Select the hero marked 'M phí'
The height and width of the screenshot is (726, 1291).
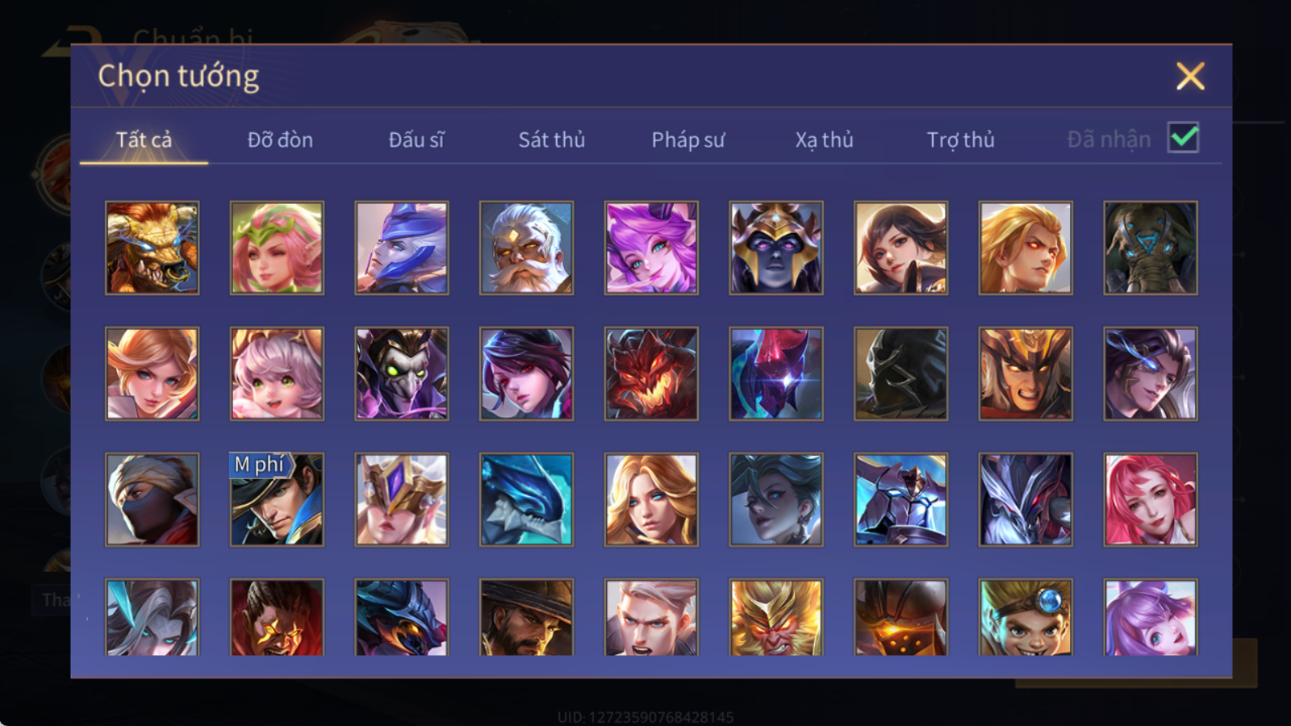[x=277, y=500]
